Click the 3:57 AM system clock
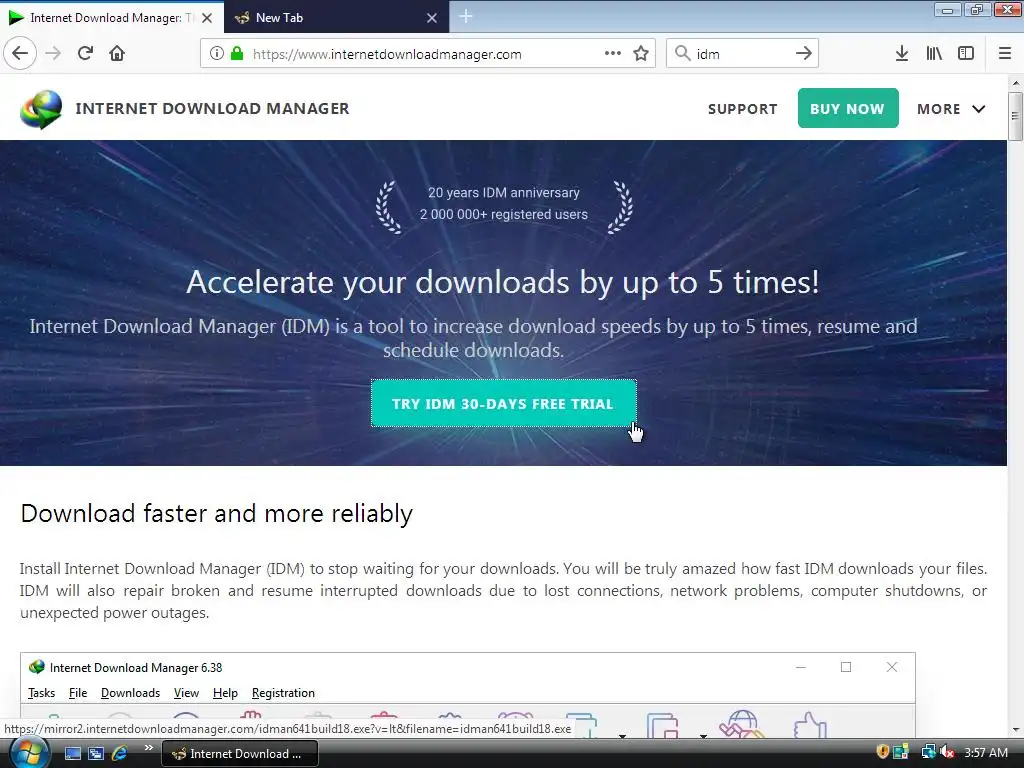Viewport: 1024px width, 768px height. (986, 753)
